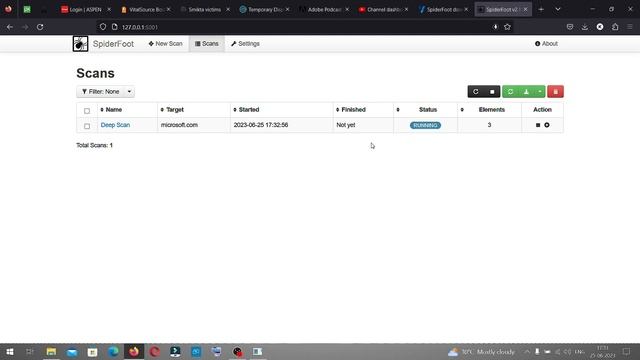Open the About page
This screenshot has width=640, height=360.
coord(546,44)
